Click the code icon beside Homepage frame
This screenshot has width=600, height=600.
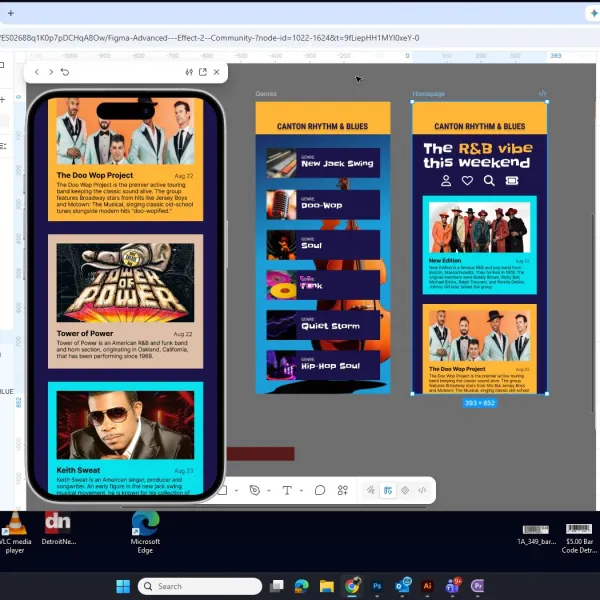542,93
